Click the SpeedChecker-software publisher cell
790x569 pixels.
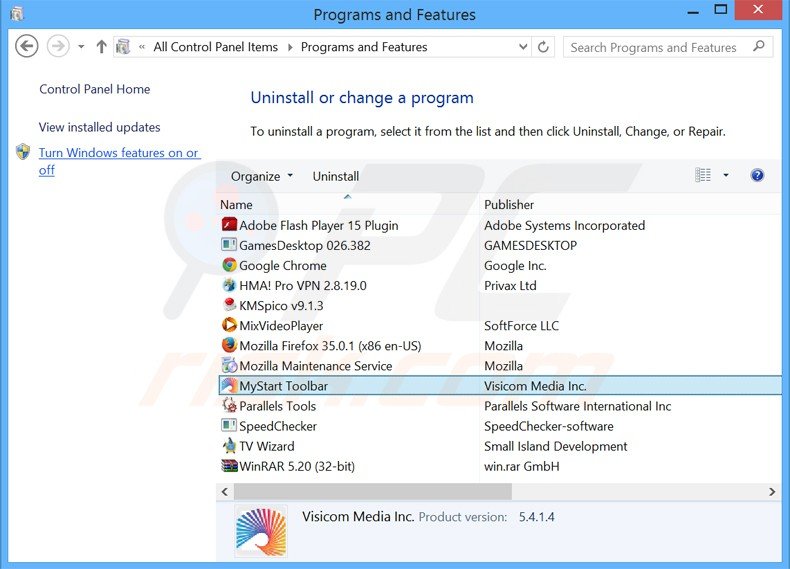pyautogui.click(x=549, y=426)
